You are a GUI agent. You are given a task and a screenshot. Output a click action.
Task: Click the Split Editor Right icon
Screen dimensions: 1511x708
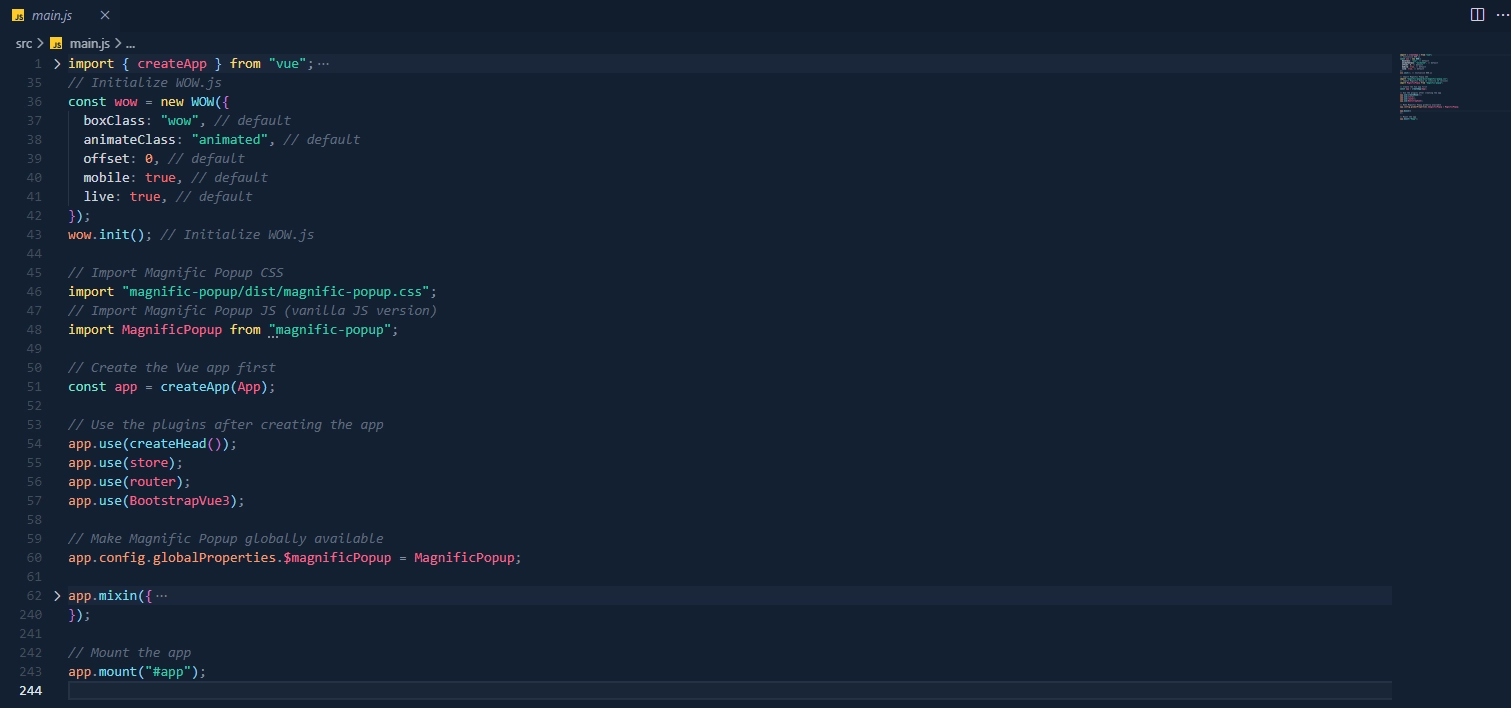(1477, 15)
